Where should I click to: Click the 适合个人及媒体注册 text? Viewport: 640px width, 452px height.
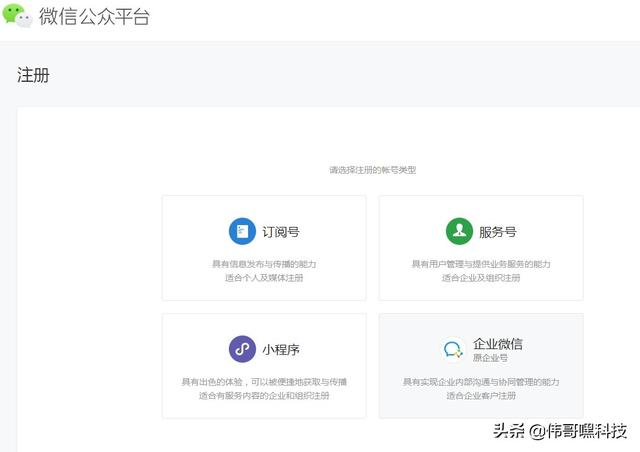[x=264, y=278]
